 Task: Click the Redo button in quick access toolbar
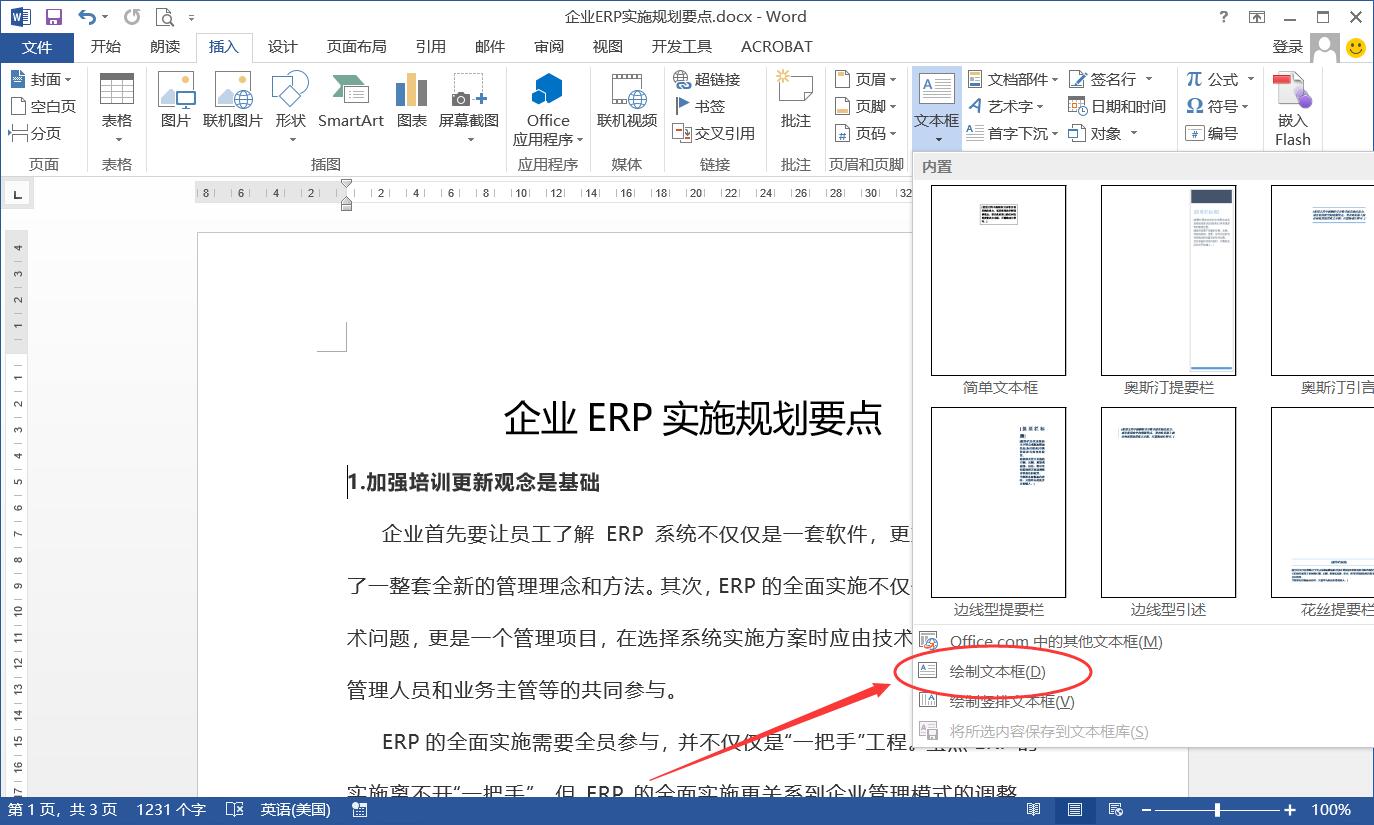132,17
